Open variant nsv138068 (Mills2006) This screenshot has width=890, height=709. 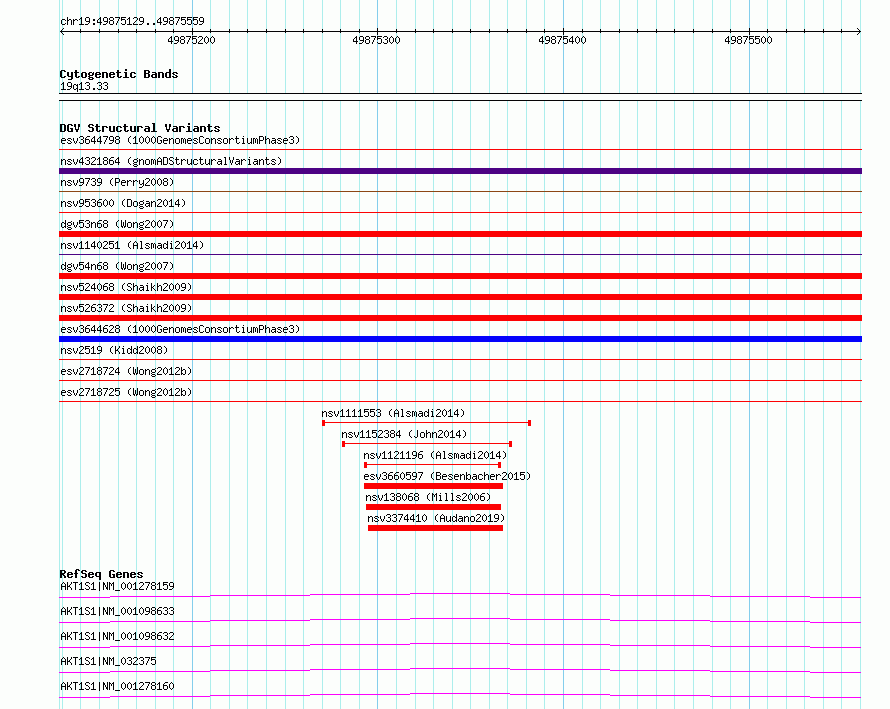(428, 497)
